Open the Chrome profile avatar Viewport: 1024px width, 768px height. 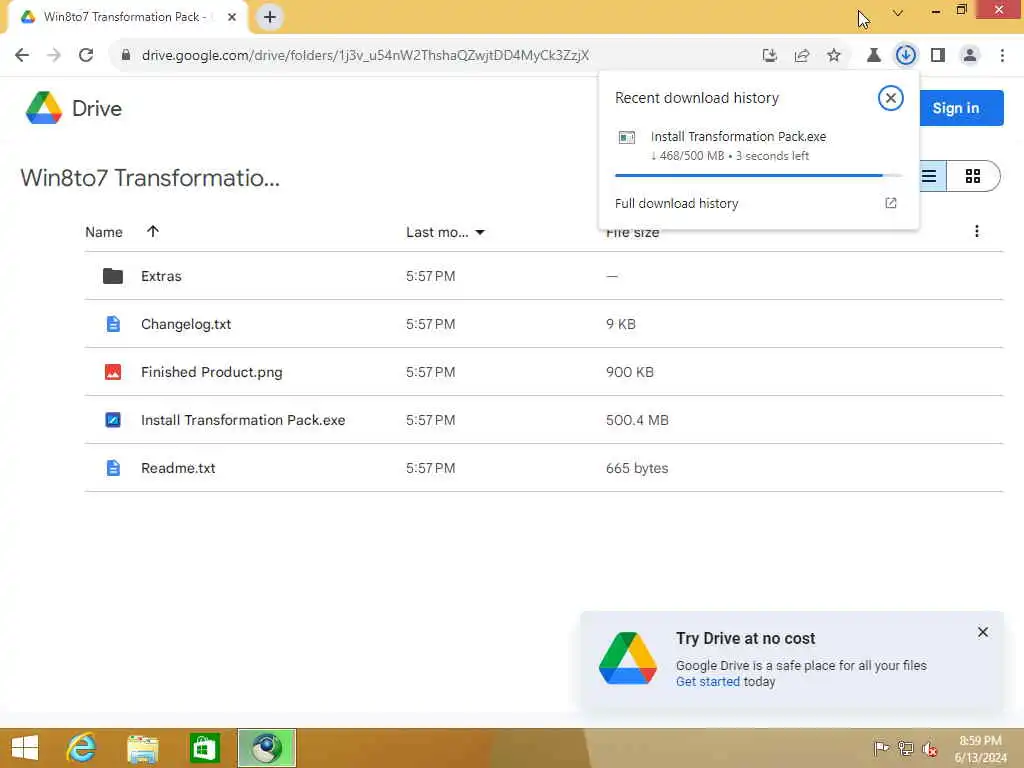click(x=970, y=55)
